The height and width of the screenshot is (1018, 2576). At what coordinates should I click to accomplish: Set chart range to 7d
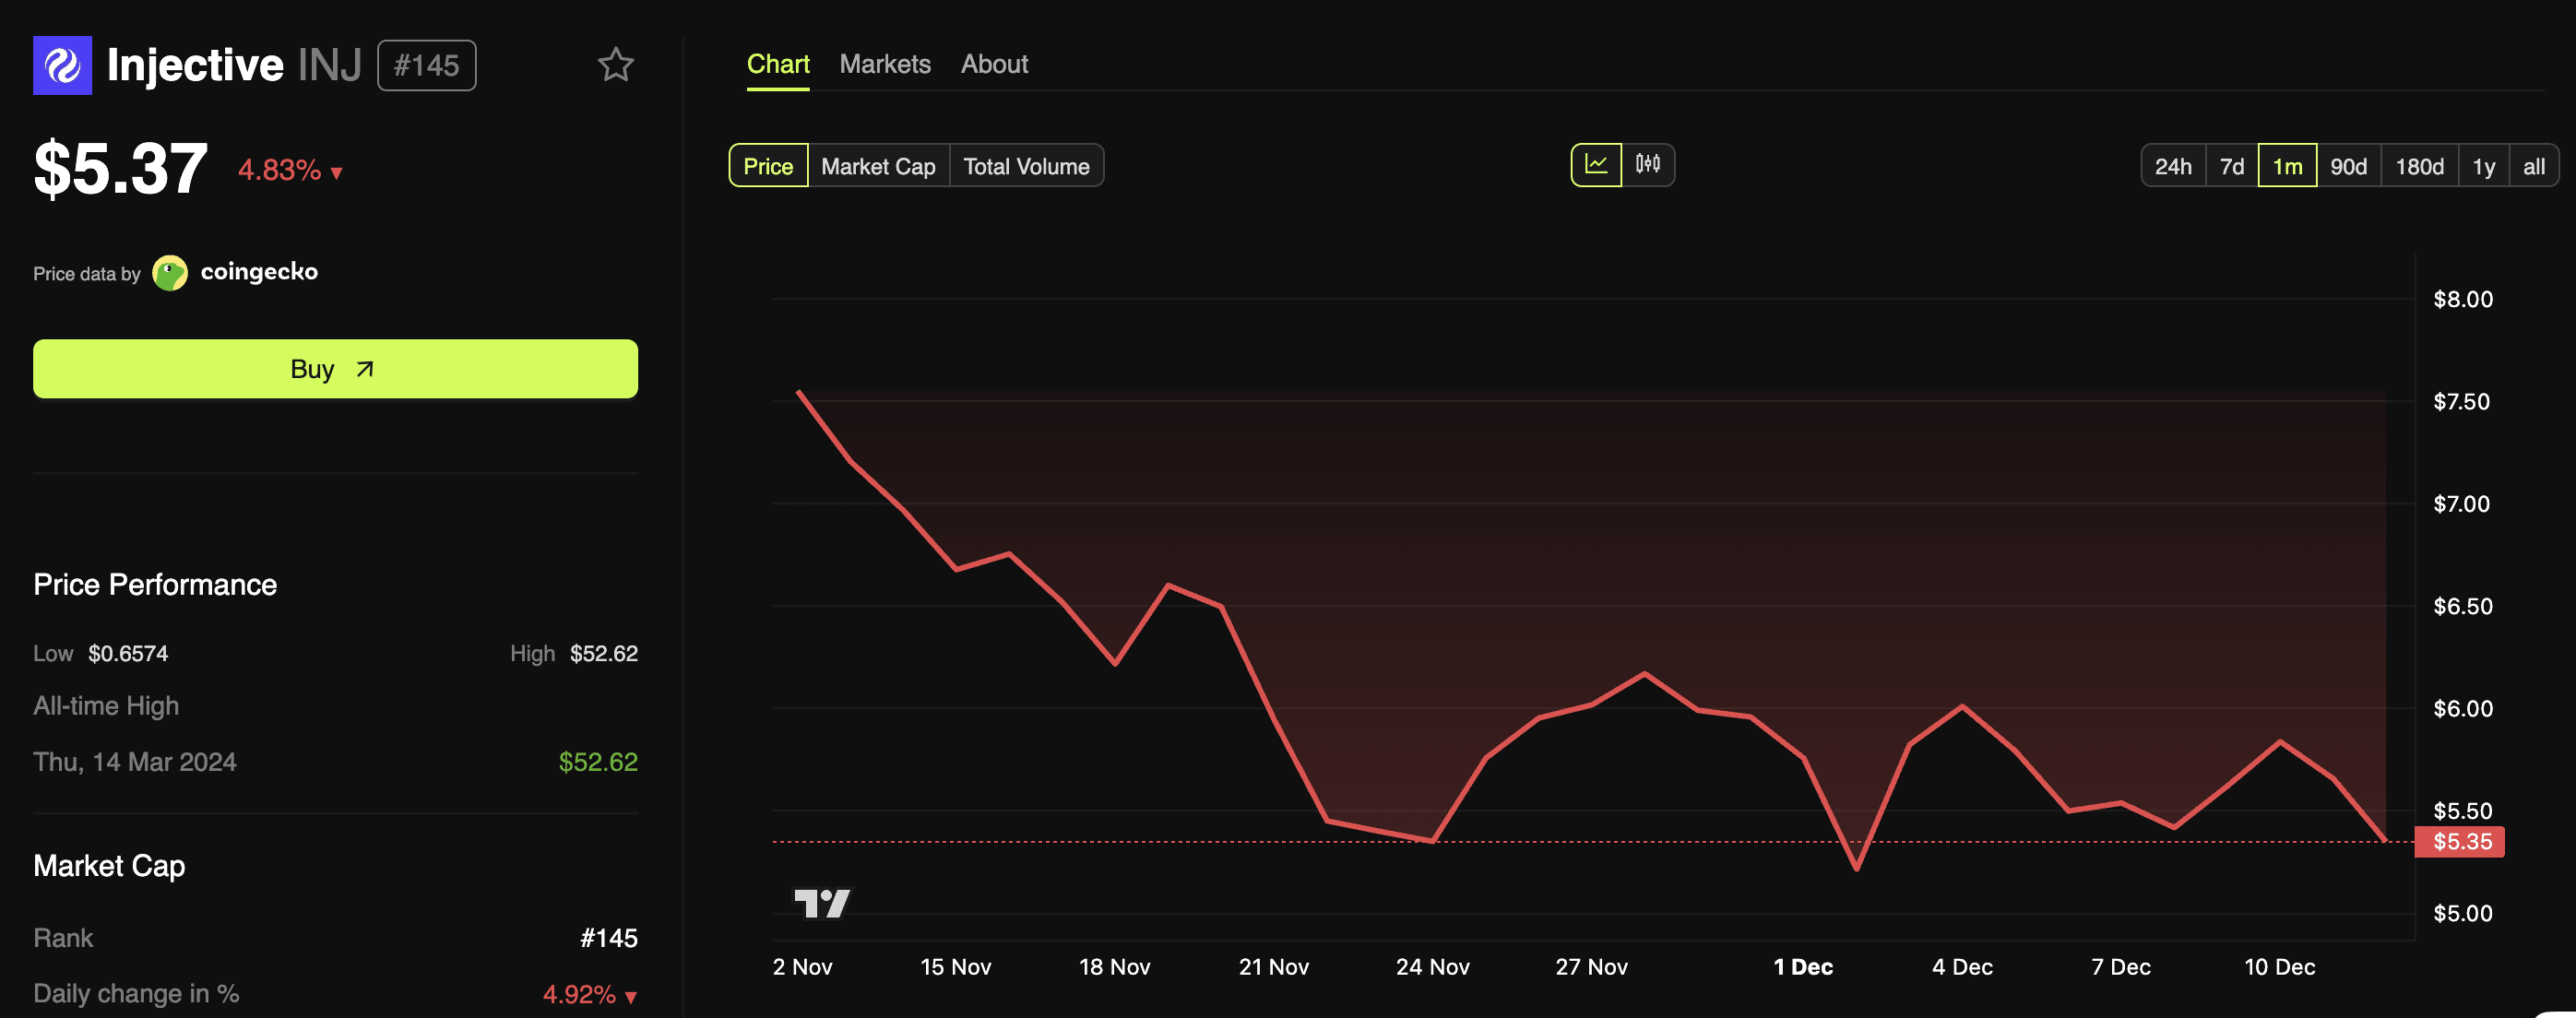click(2231, 166)
